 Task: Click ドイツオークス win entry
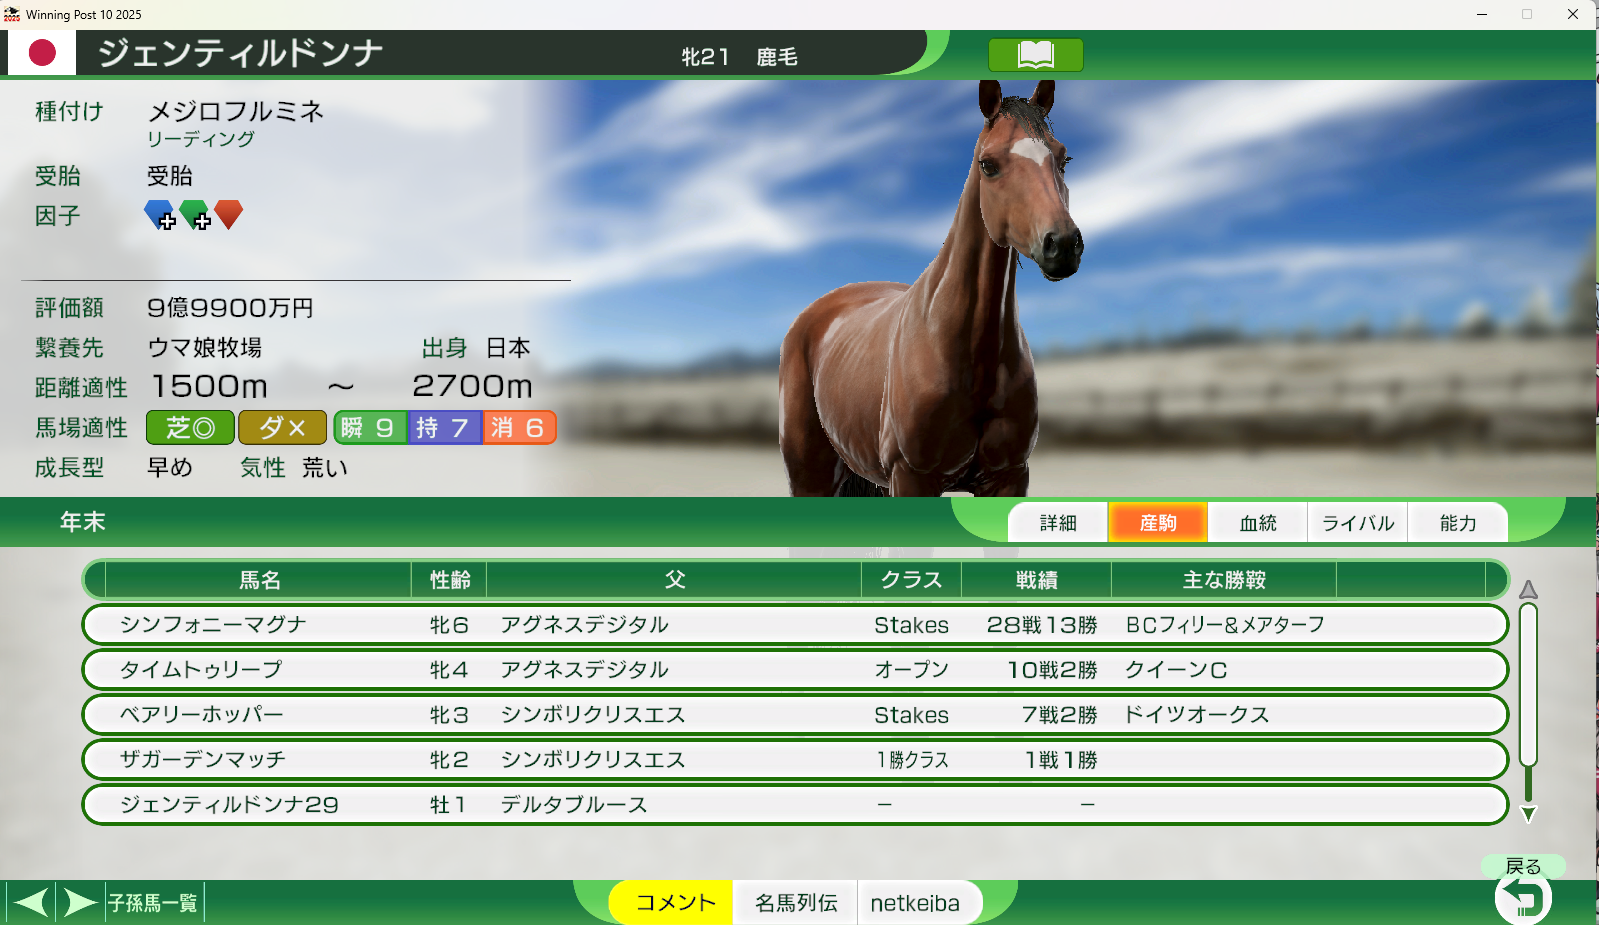click(x=1197, y=715)
